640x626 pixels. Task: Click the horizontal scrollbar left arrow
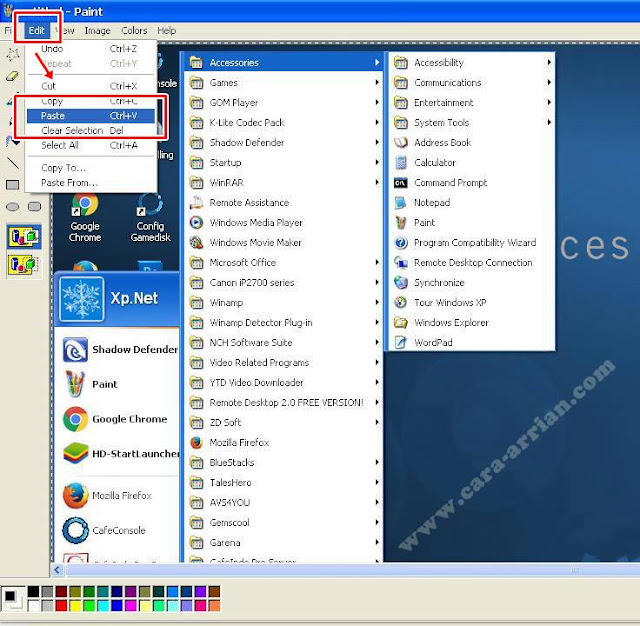[x=57, y=570]
